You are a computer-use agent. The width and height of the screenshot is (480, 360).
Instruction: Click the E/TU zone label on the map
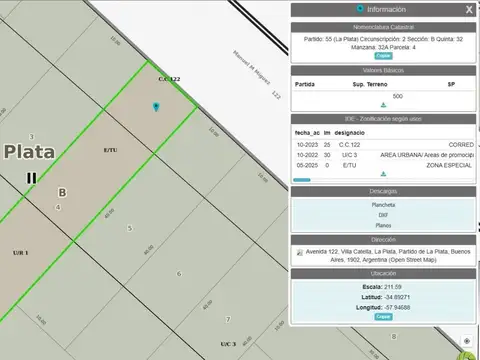(110, 150)
